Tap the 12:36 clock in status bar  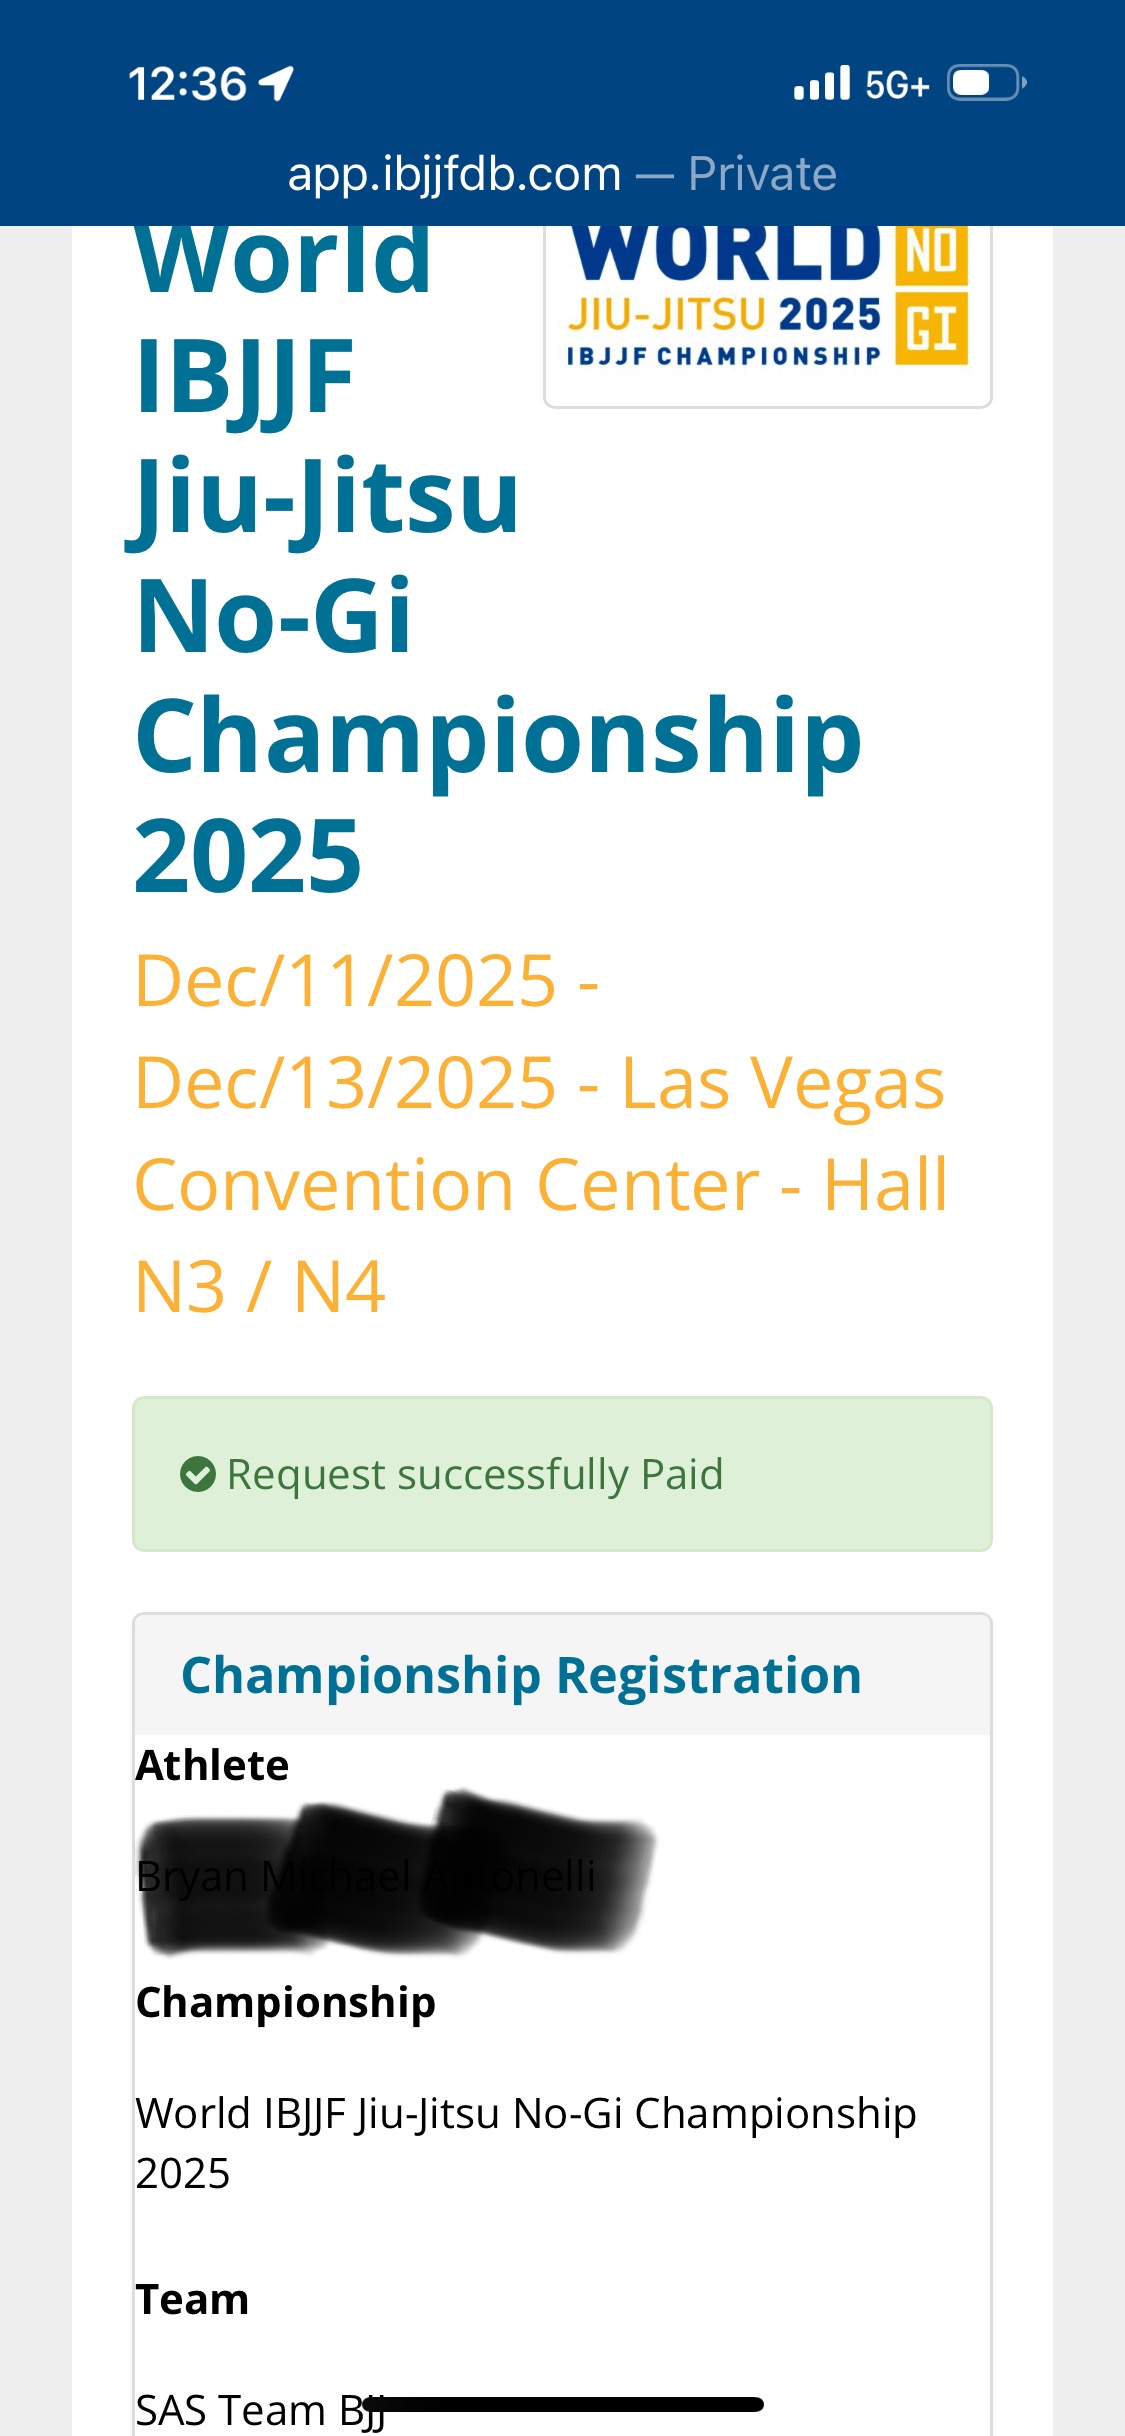187,84
